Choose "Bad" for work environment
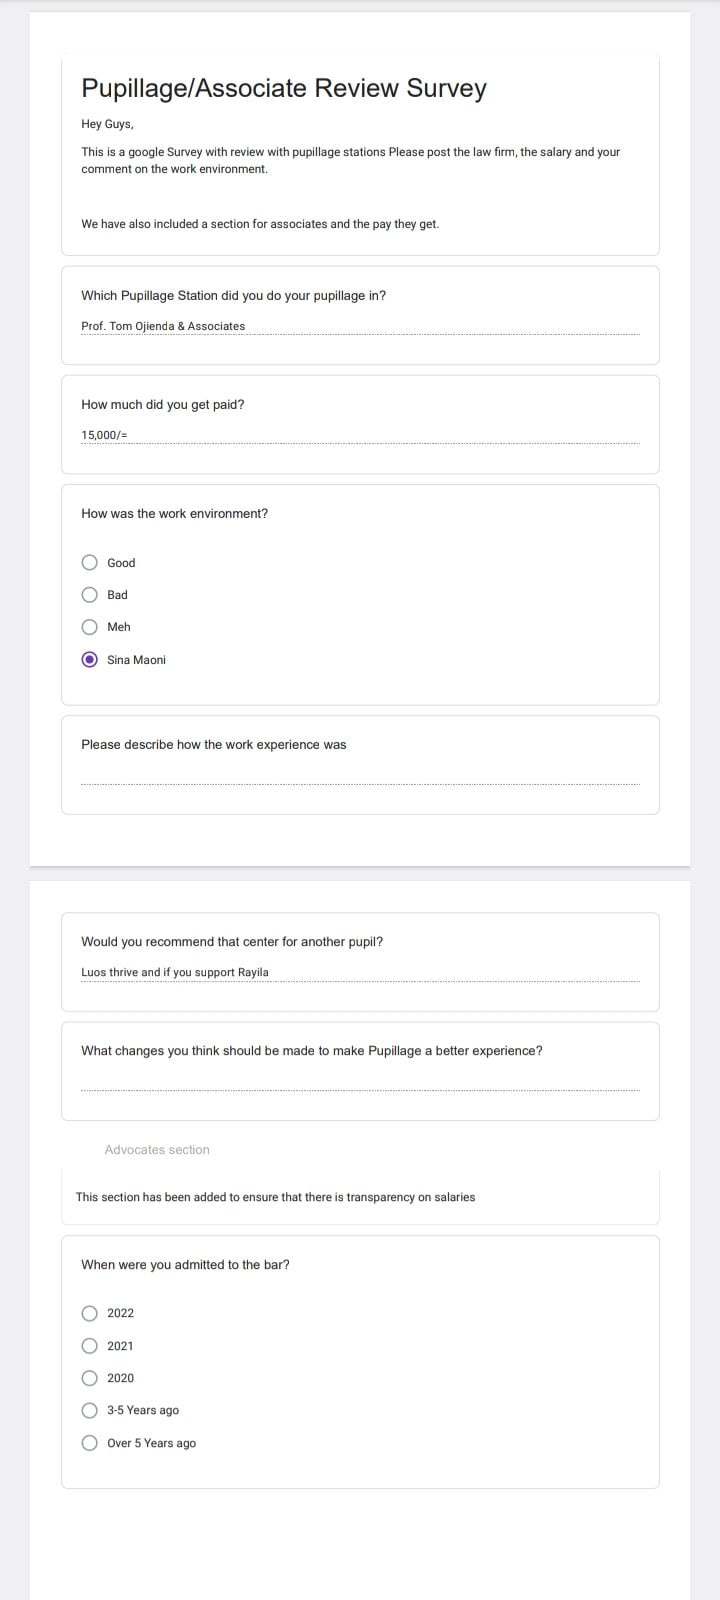This screenshot has height=1600, width=720. [x=90, y=595]
